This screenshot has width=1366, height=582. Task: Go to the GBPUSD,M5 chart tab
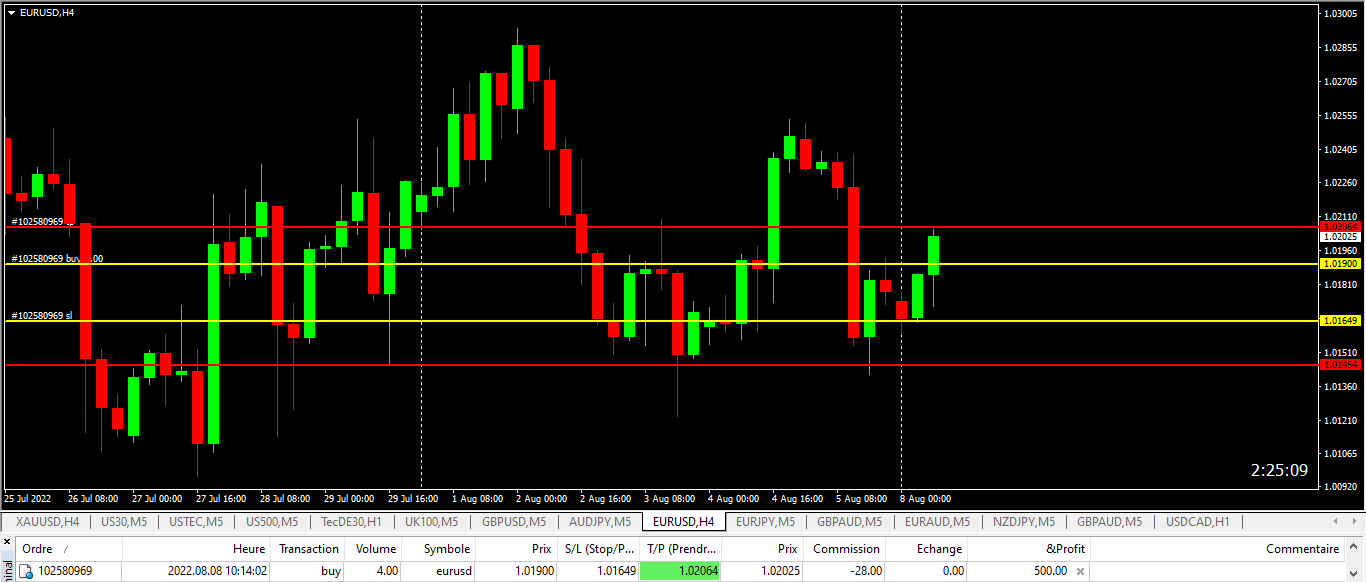click(x=513, y=521)
